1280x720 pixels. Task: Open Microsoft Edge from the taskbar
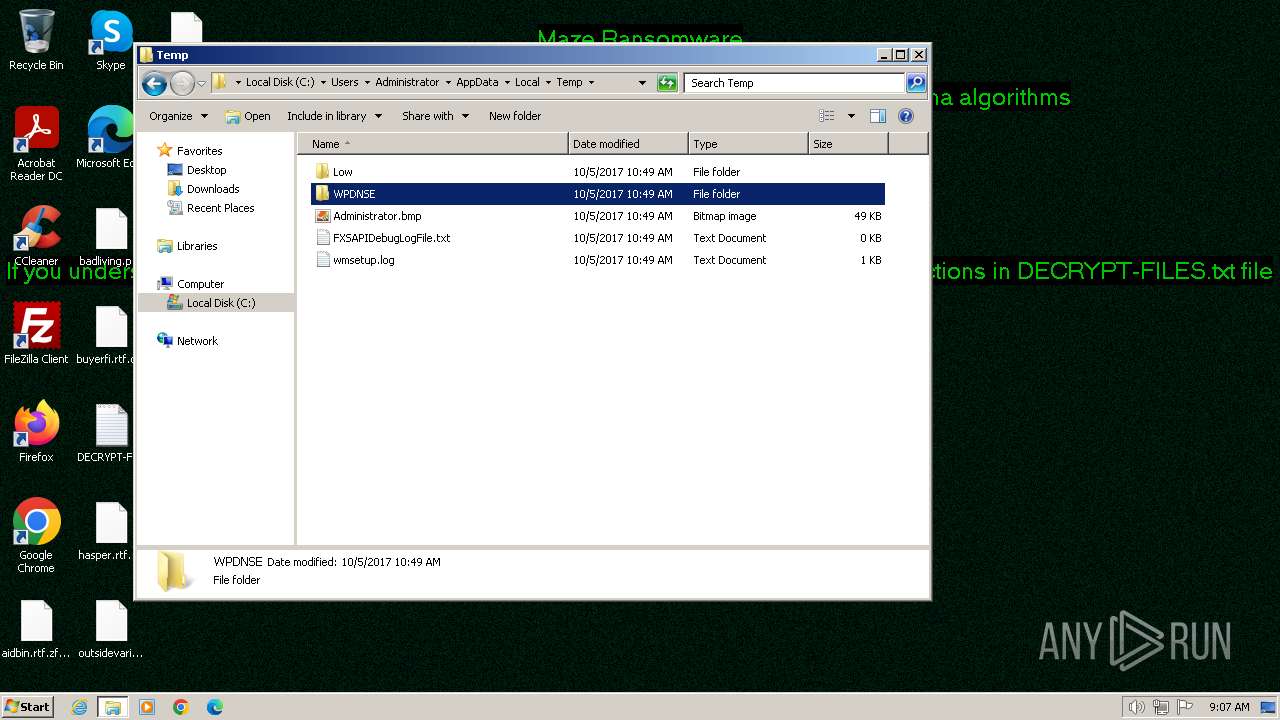point(215,707)
